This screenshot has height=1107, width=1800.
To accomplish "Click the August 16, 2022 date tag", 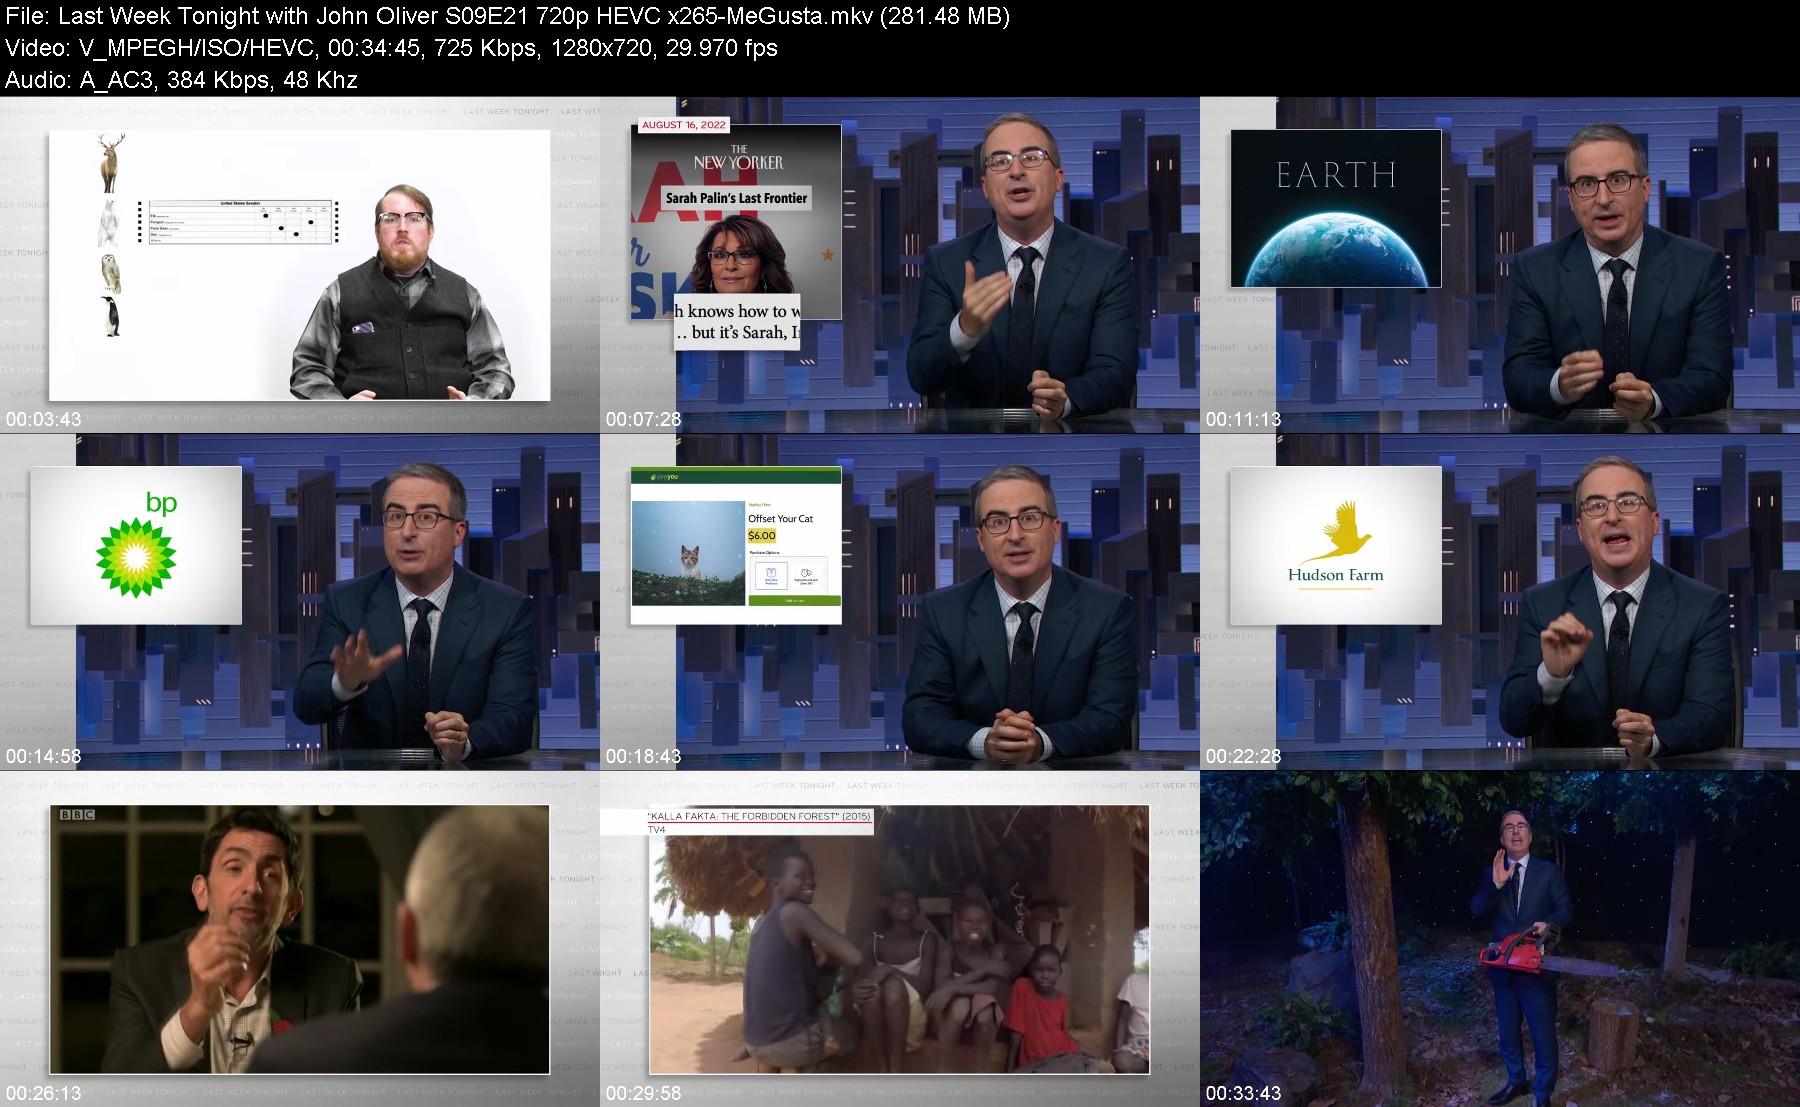I will click(x=684, y=125).
